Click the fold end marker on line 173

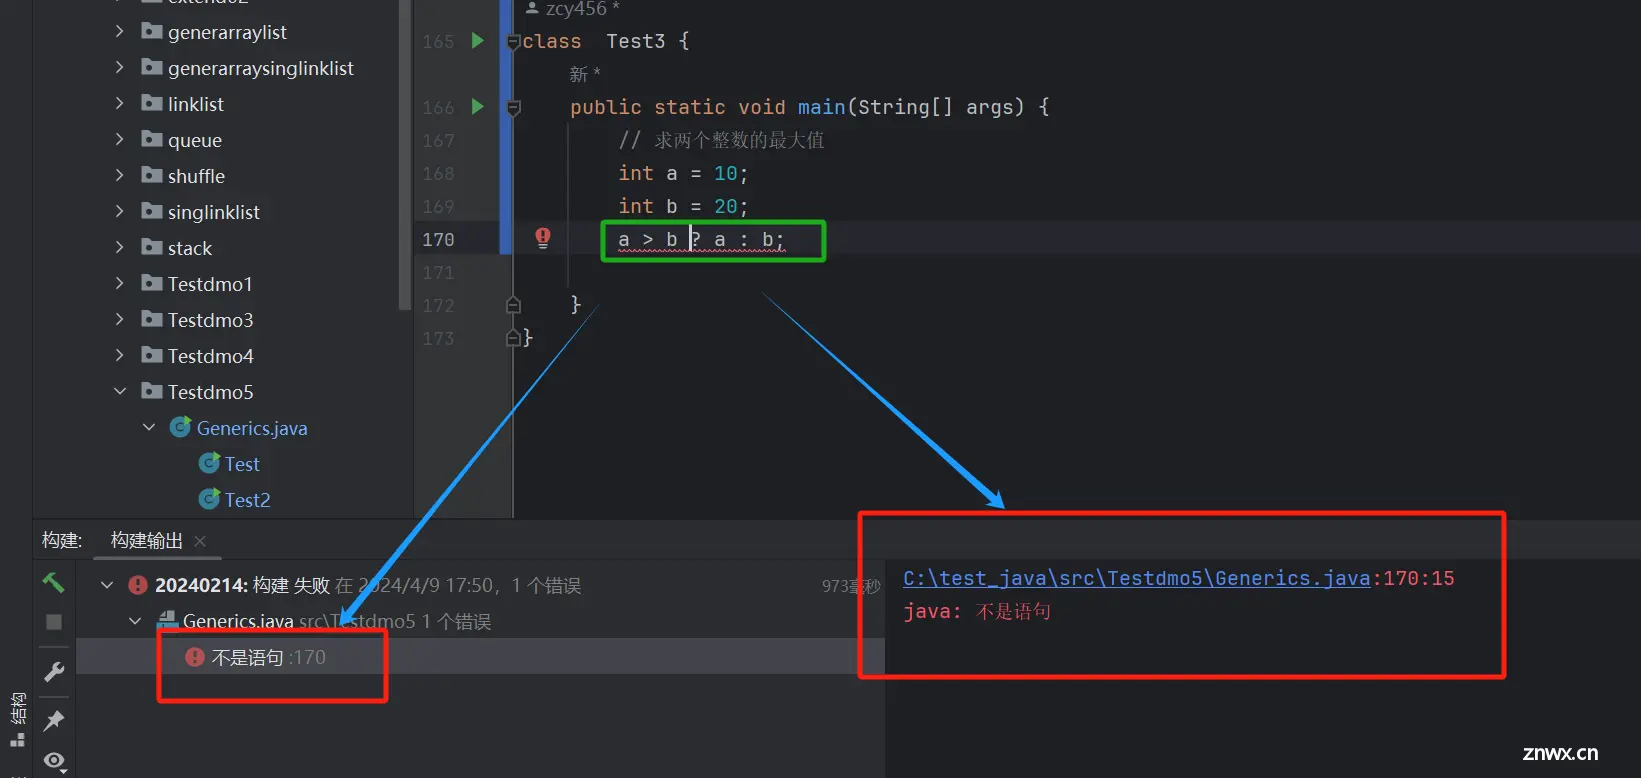[x=513, y=338]
